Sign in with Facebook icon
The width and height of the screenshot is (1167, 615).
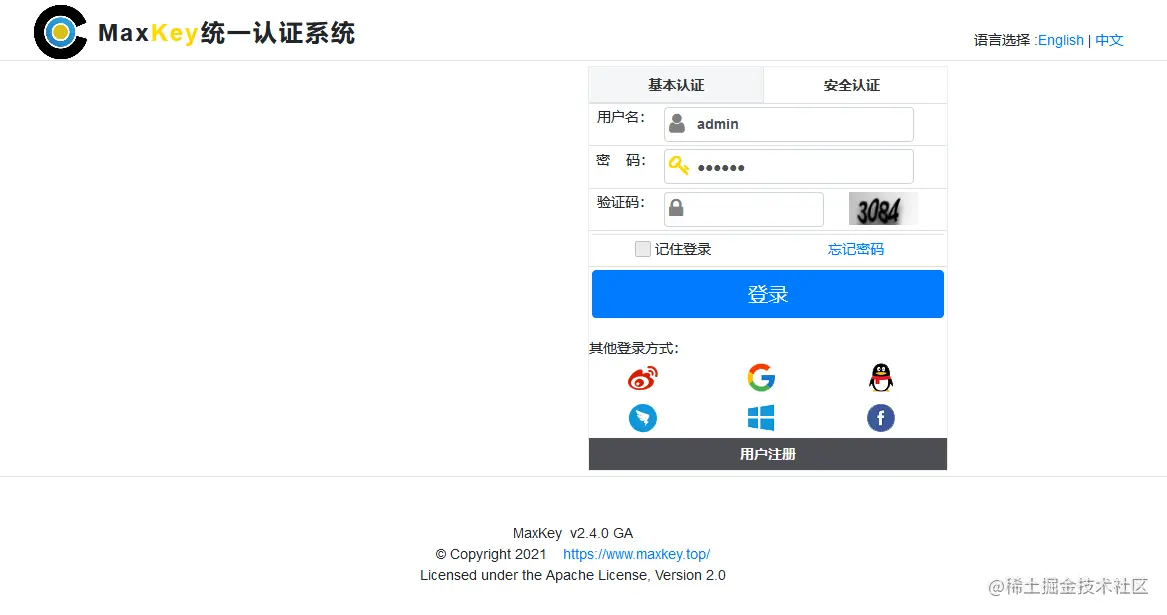[880, 418]
